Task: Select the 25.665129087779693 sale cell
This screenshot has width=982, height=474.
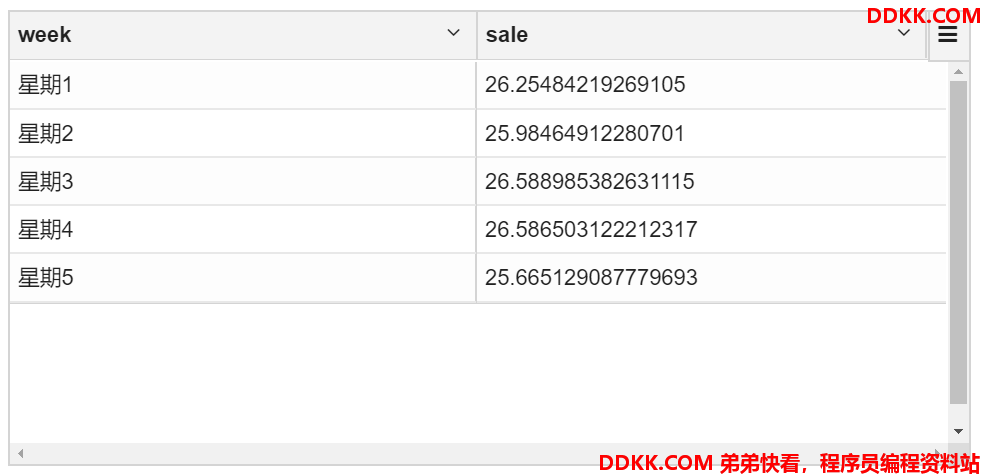Action: coord(711,278)
